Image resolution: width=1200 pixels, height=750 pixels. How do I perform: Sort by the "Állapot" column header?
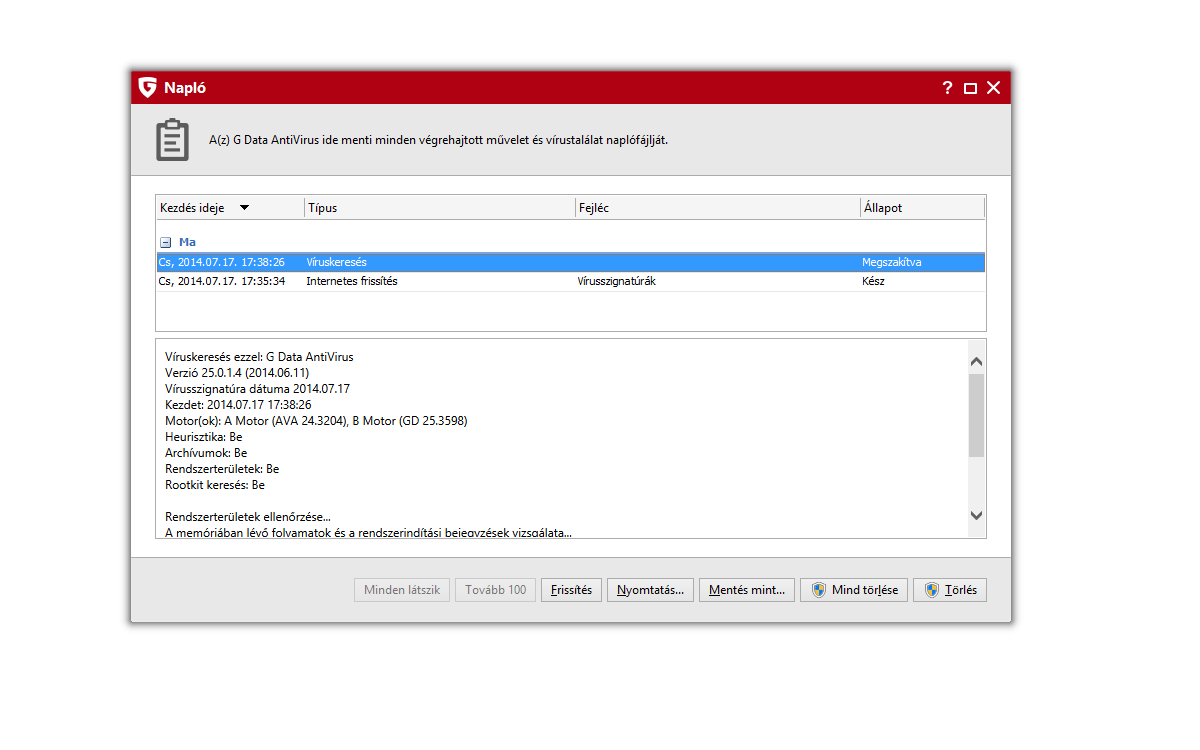[x=922, y=208]
